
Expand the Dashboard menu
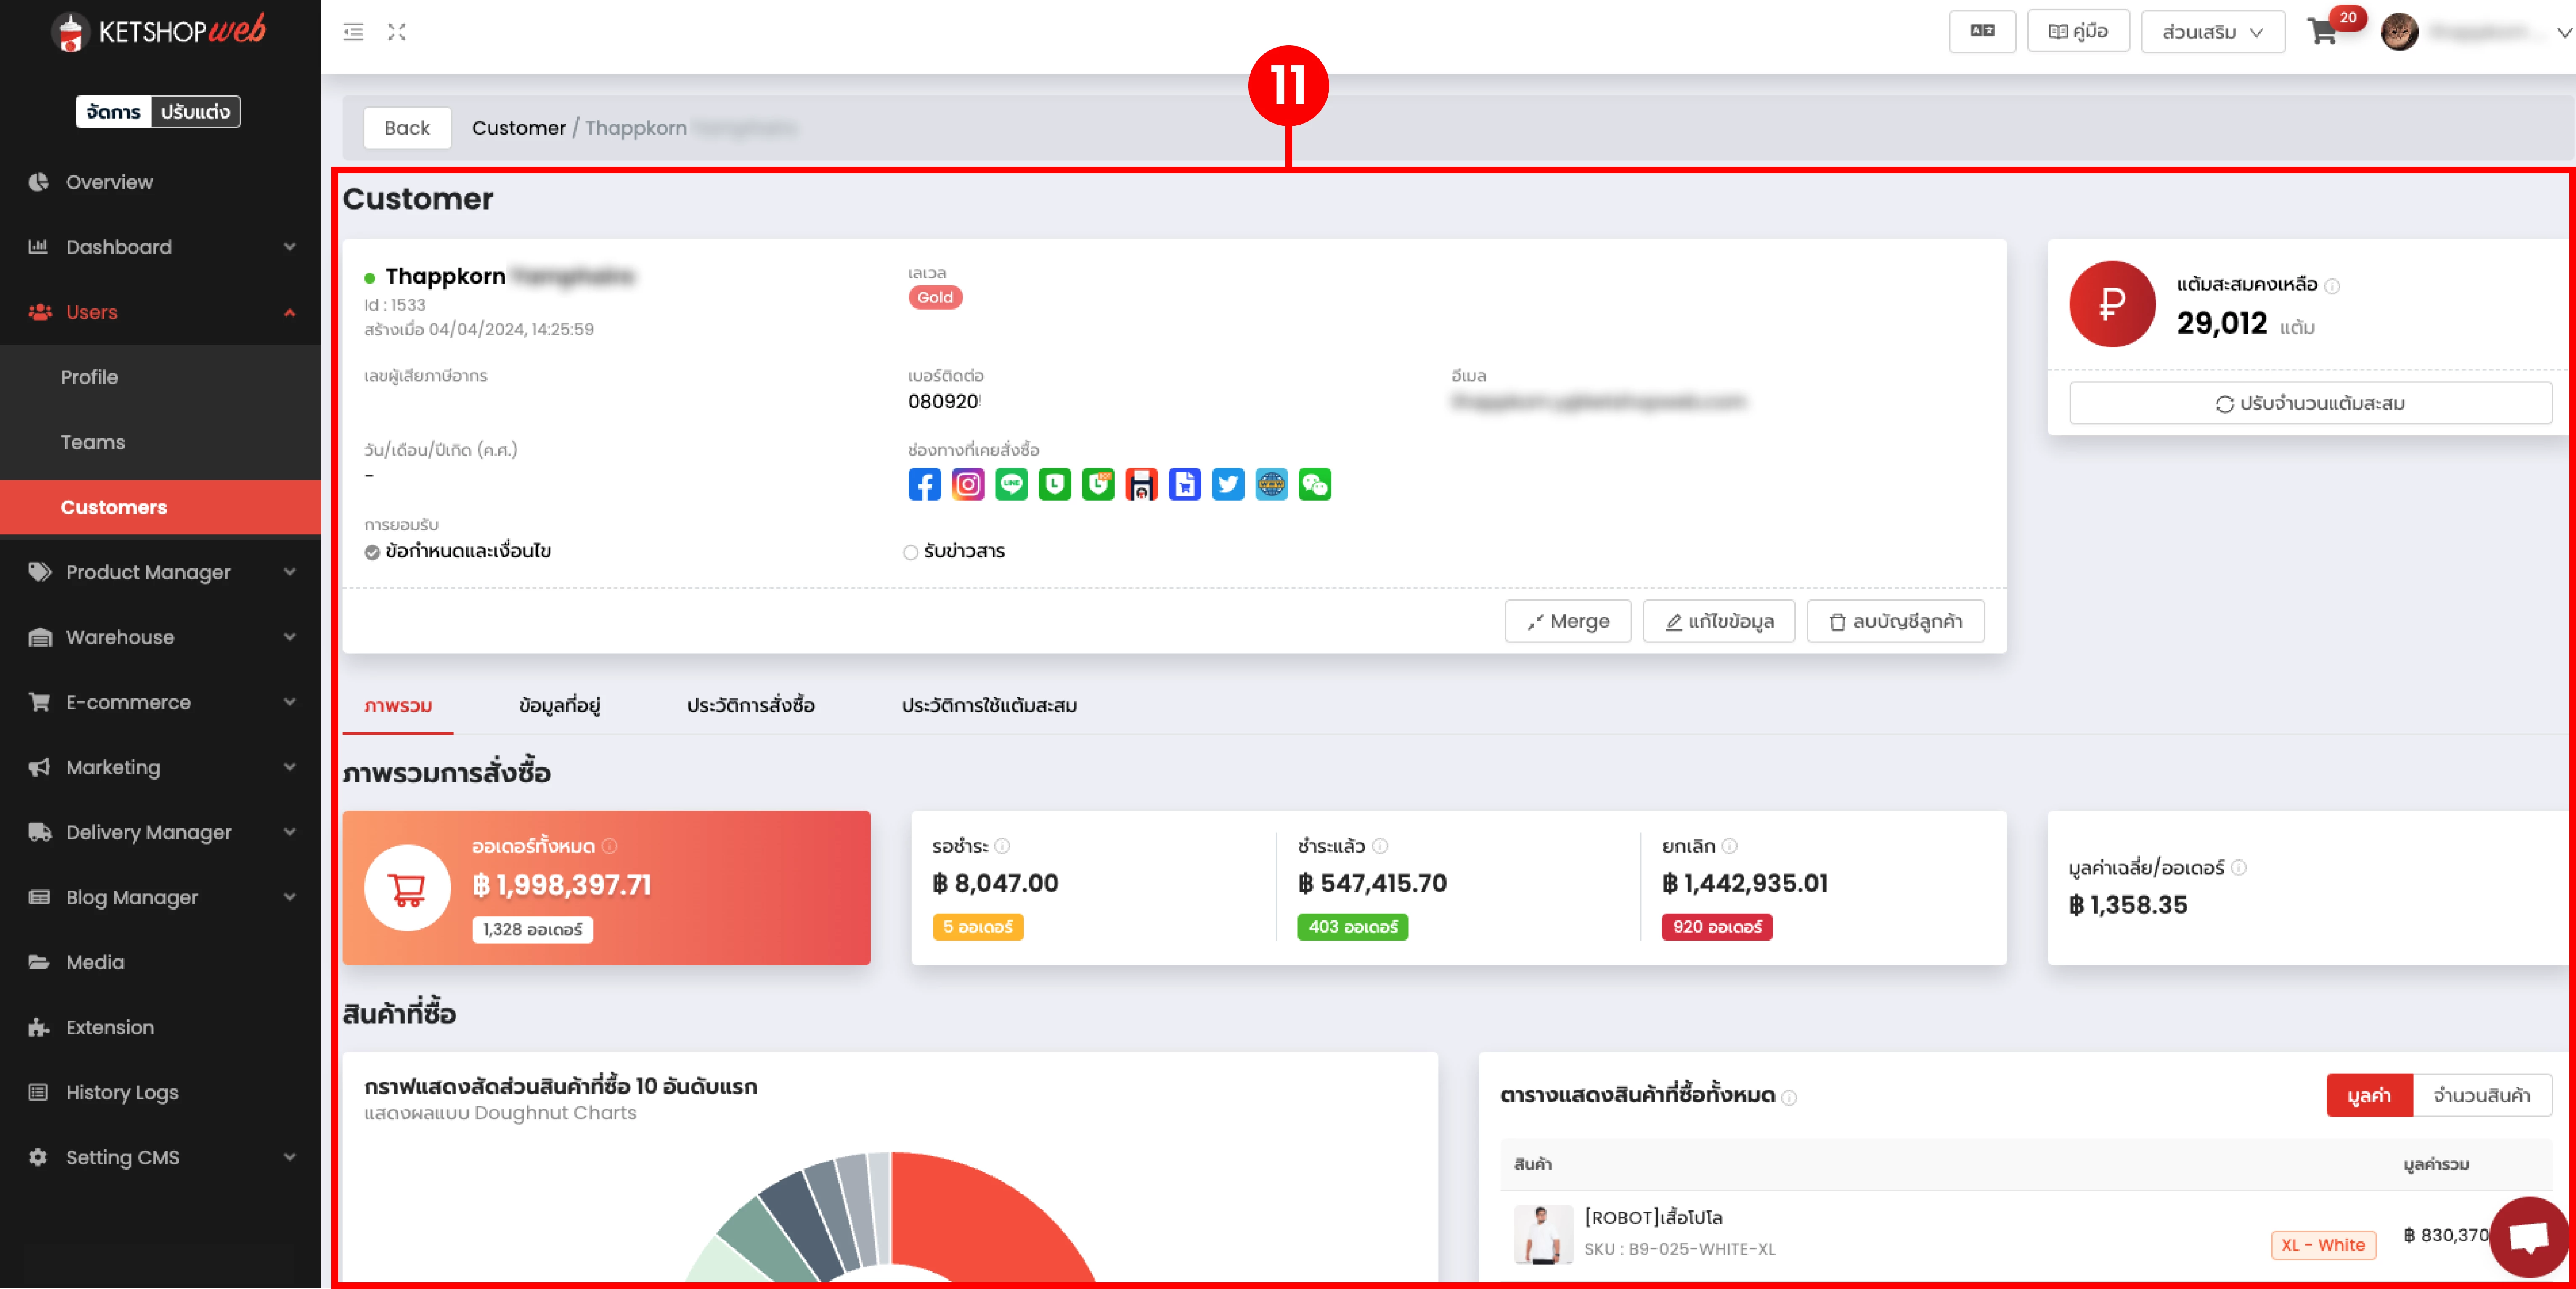[160, 247]
